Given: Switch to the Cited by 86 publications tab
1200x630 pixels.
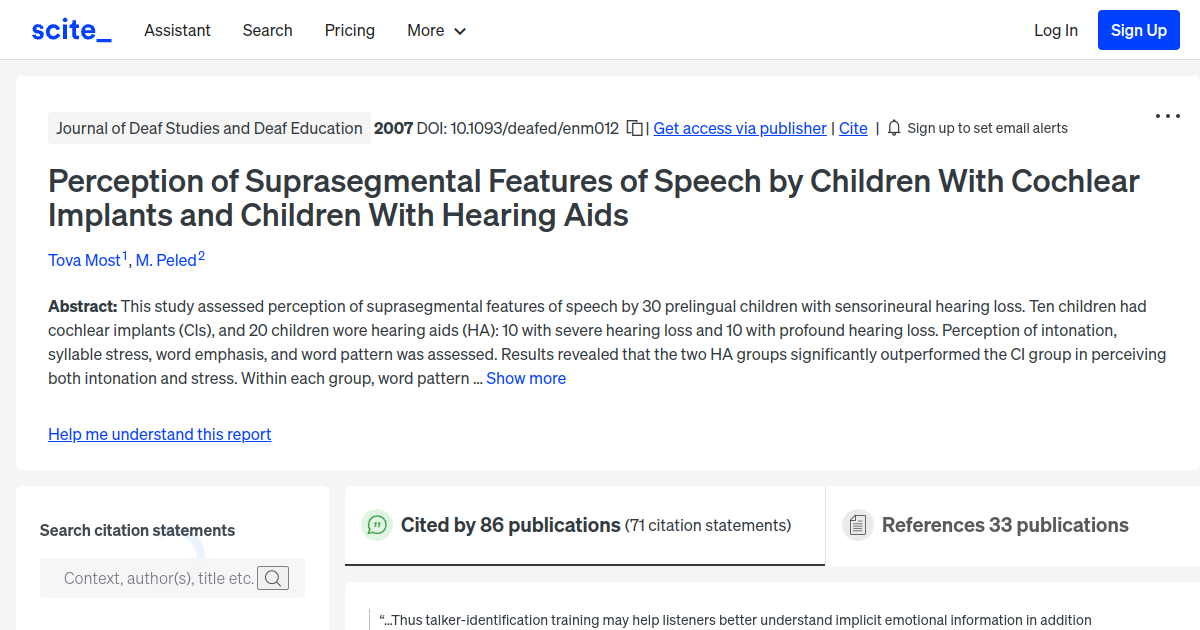Looking at the screenshot, I should click(x=509, y=524).
